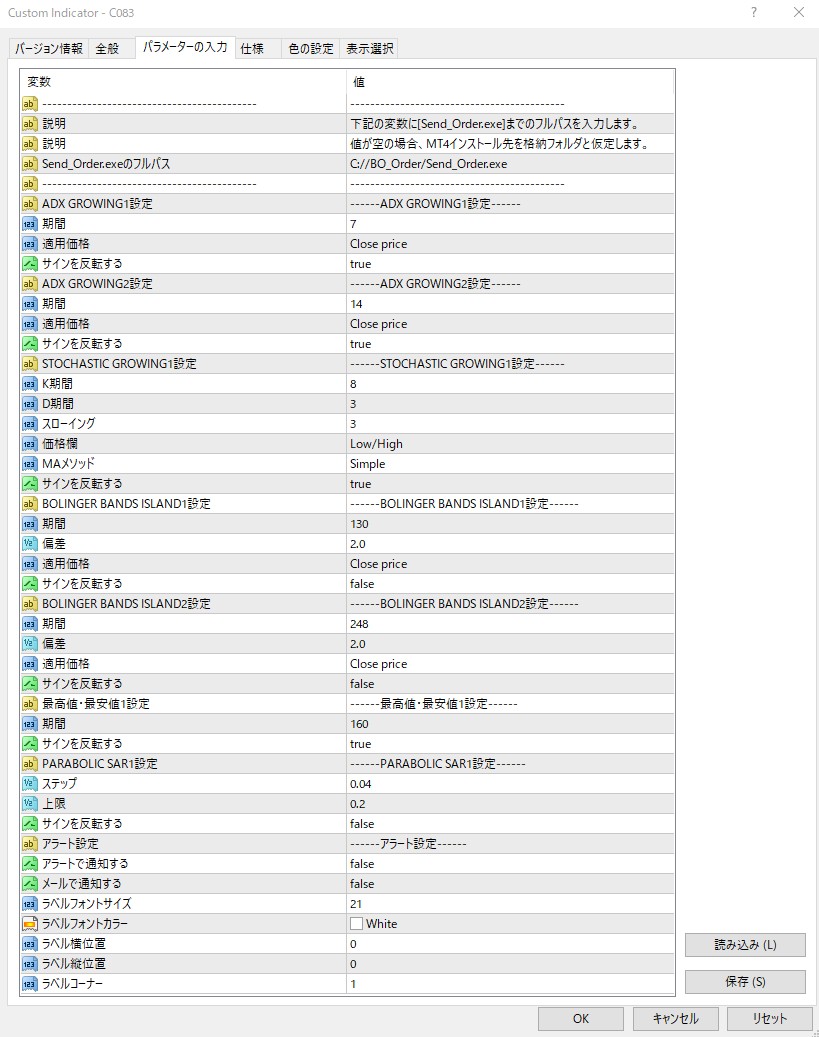Click the string icon next to ADX GROWING1設定

[x=30, y=204]
